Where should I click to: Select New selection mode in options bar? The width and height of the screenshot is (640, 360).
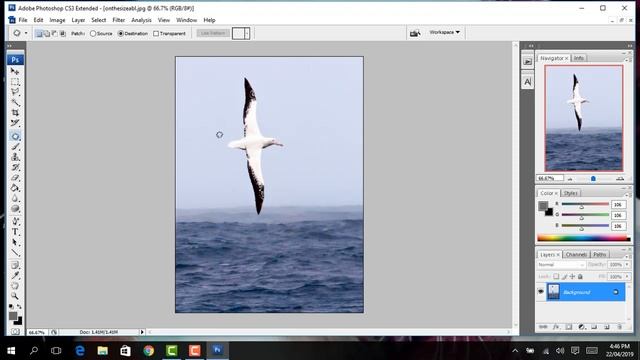[x=39, y=33]
